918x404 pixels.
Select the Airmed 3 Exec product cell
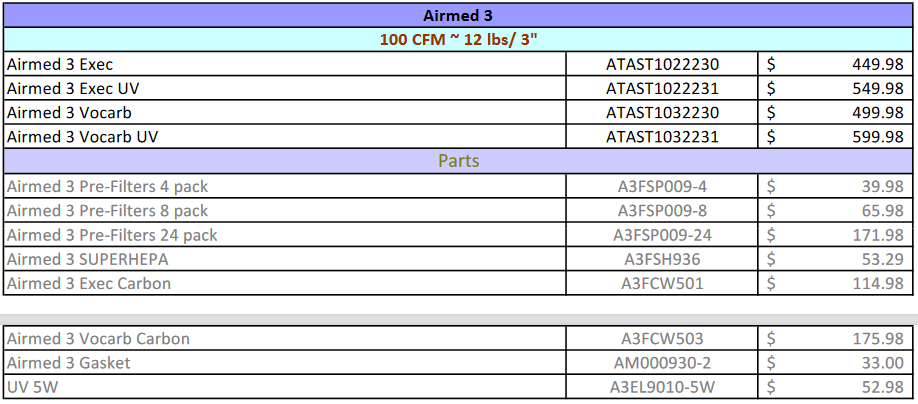click(285, 64)
